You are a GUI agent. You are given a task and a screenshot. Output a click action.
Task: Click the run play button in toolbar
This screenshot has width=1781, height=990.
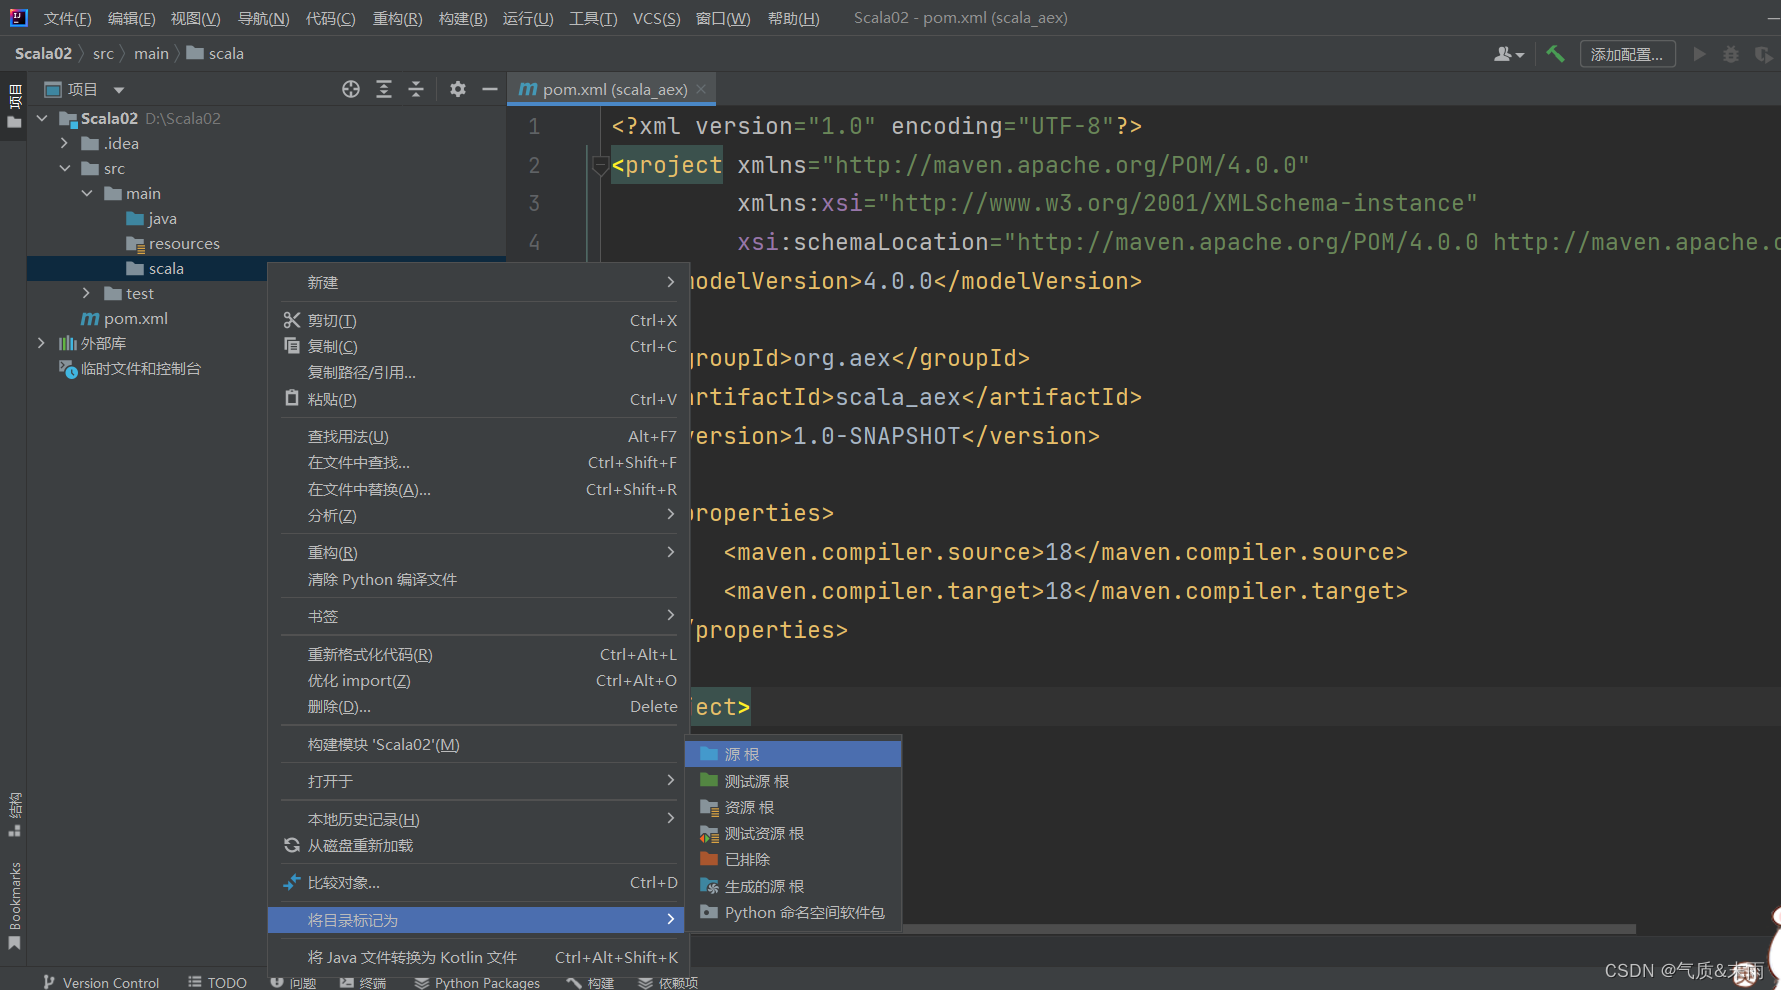1699,54
